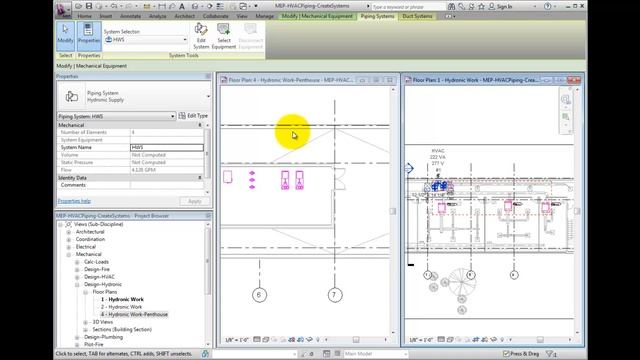The width and height of the screenshot is (640, 360).
Task: Click the Comments value field in Properties
Action: [167, 185]
